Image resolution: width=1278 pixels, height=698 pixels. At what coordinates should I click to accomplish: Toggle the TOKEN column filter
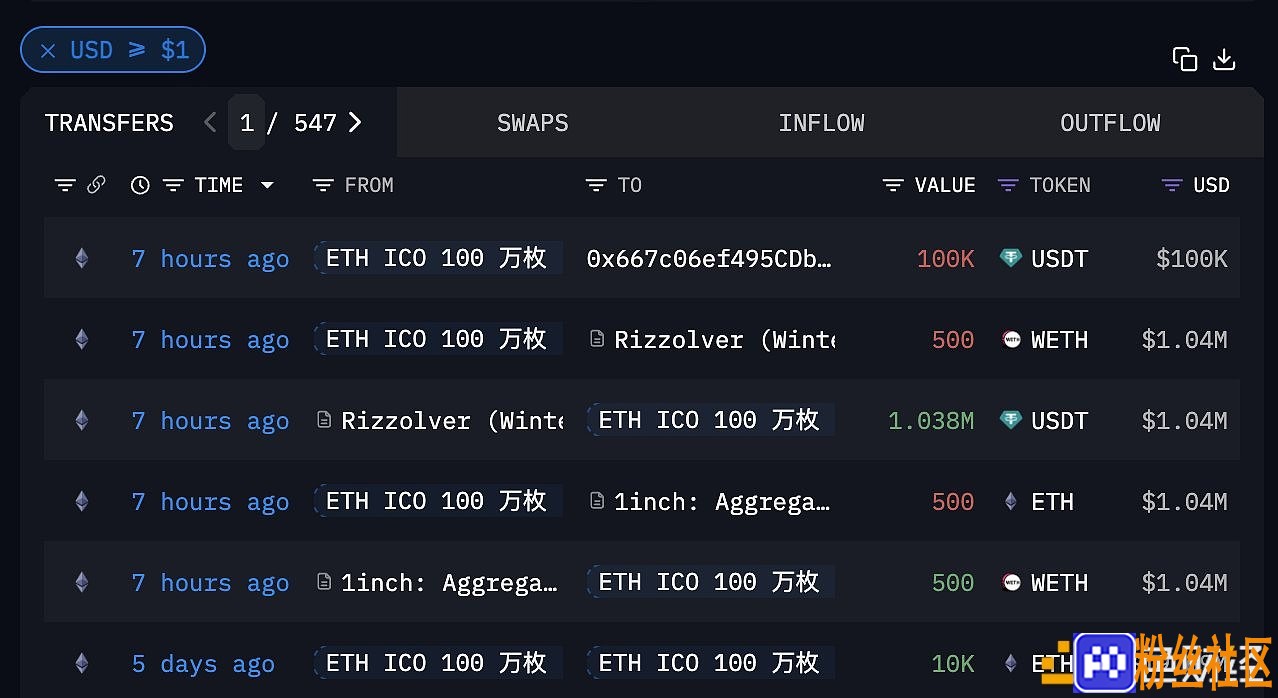pyautogui.click(x=1008, y=185)
